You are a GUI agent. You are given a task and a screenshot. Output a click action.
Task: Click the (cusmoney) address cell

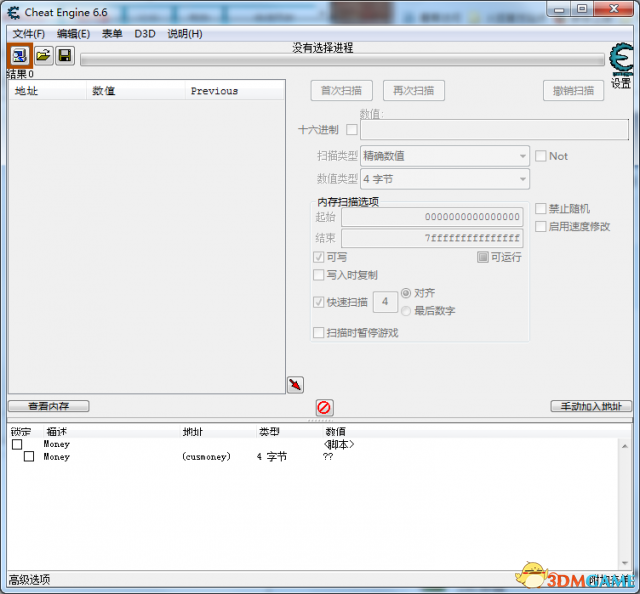point(206,457)
